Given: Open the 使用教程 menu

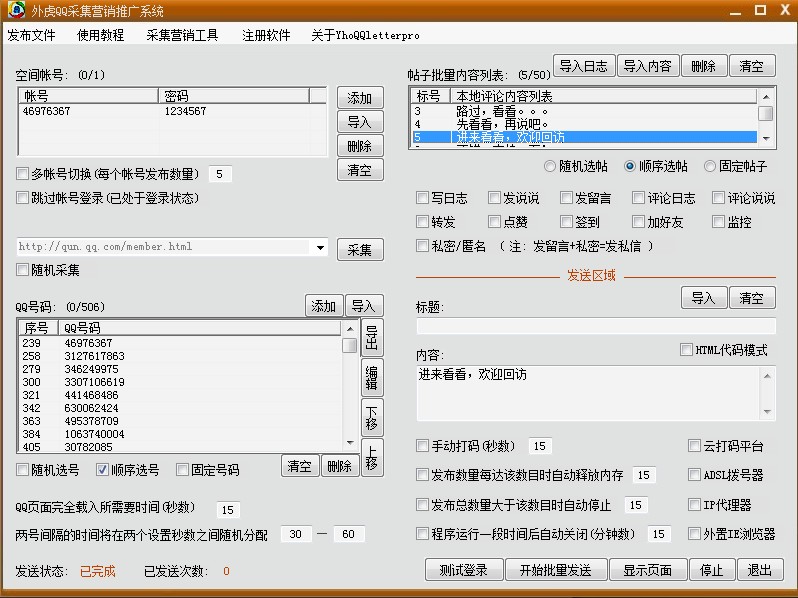Looking at the screenshot, I should click(101, 35).
